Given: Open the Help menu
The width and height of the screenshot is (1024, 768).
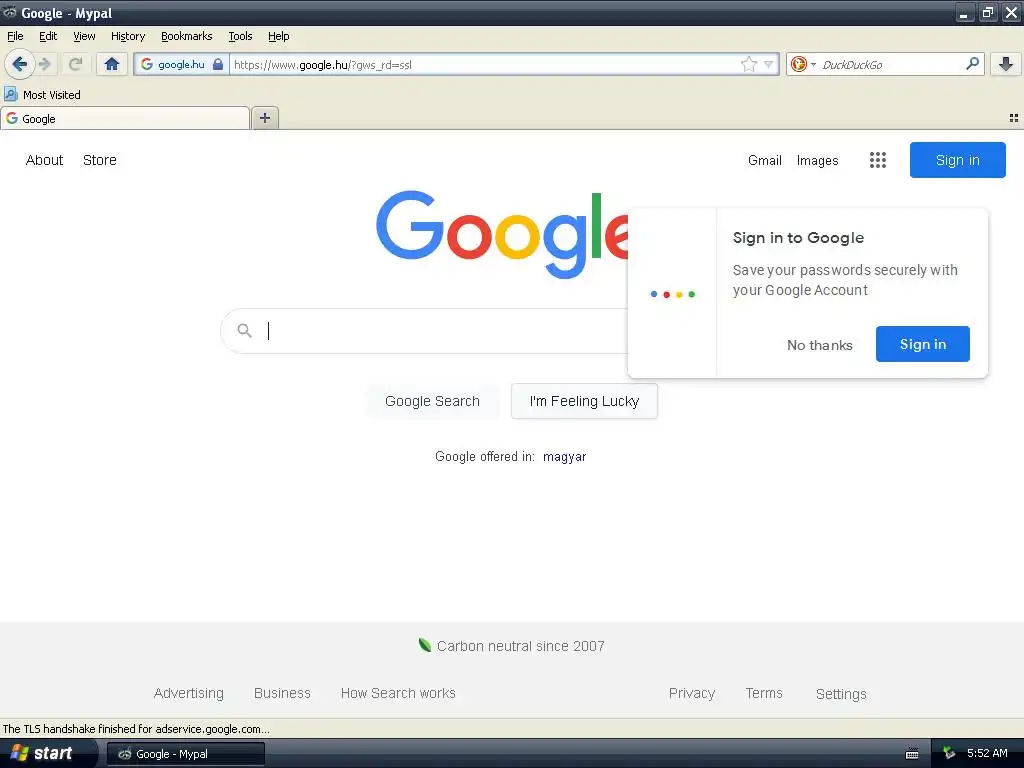Looking at the screenshot, I should click(279, 36).
